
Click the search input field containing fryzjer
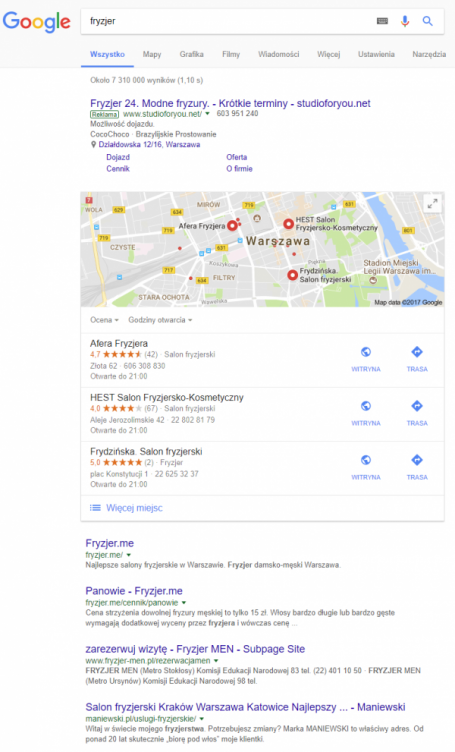228,21
